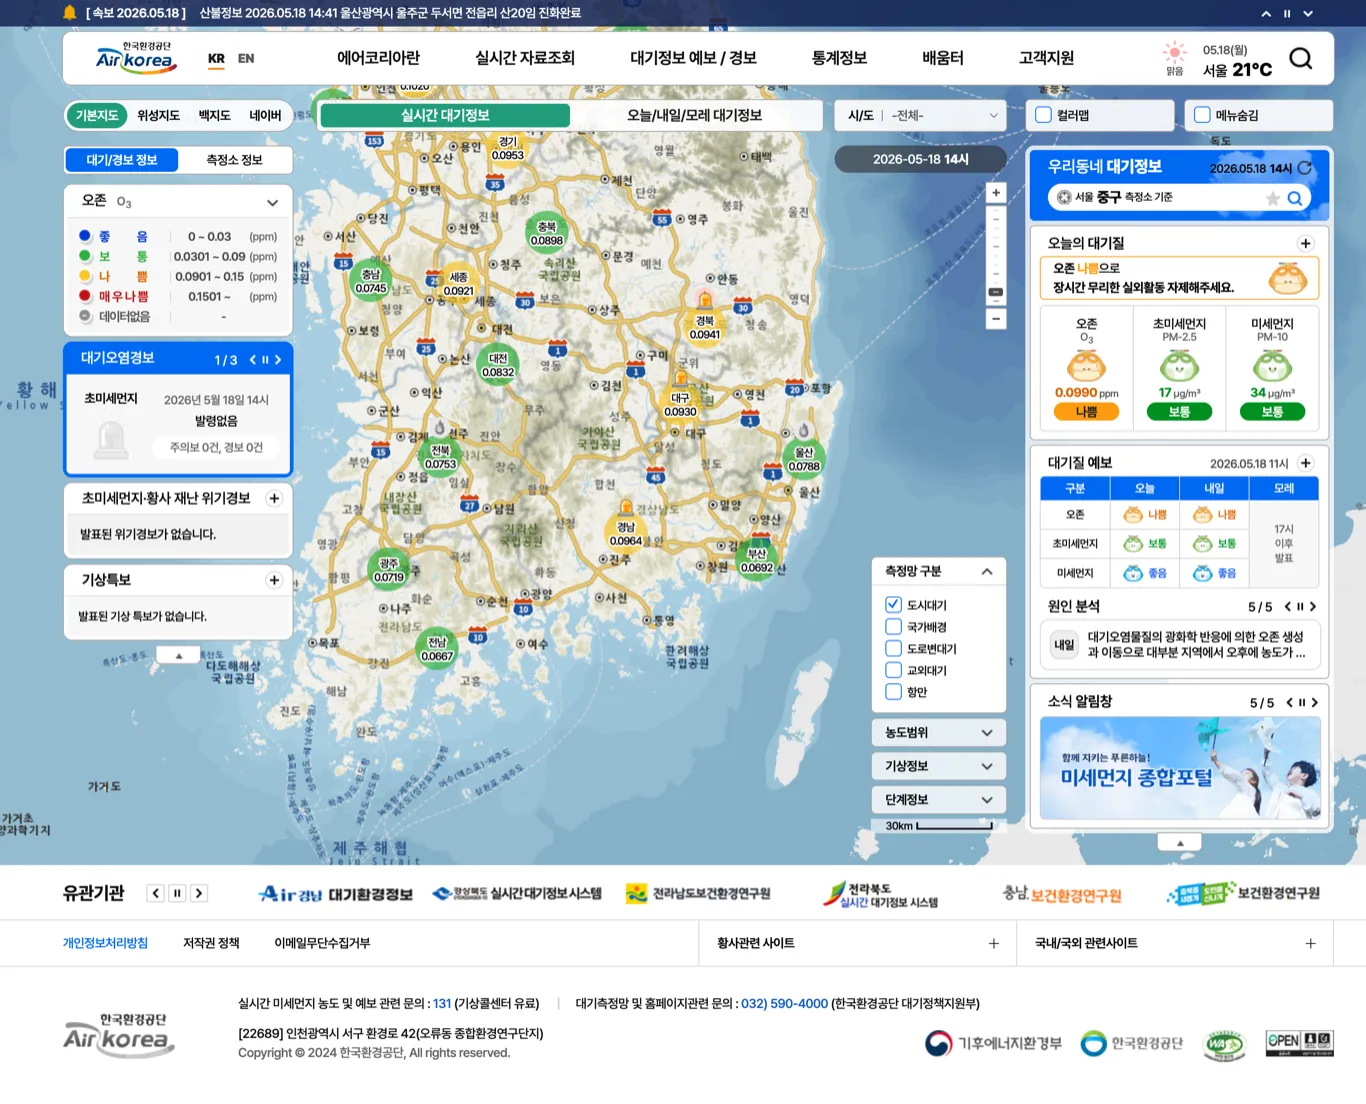The height and width of the screenshot is (1104, 1366).
Task: Click the refresh icon beside 2026.05.18 14시
Action: tap(1304, 168)
